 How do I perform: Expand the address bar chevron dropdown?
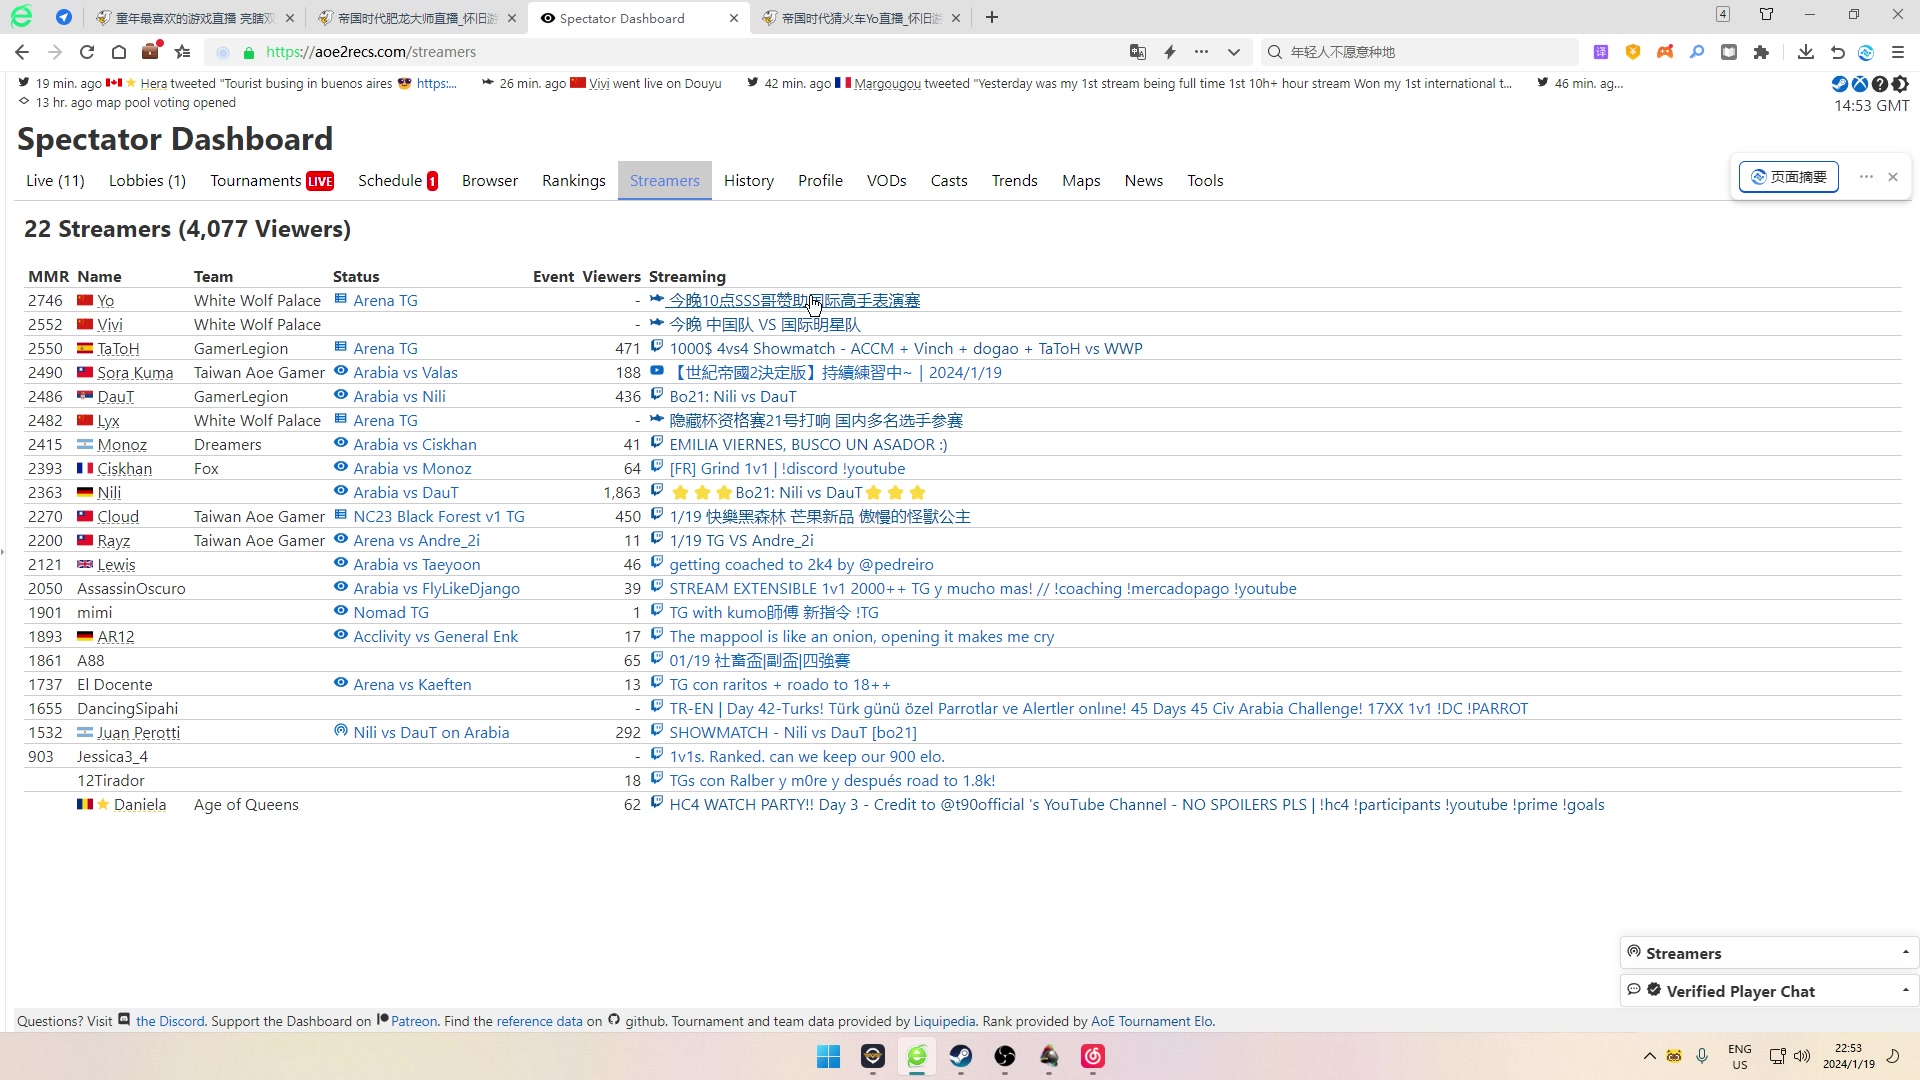point(1234,52)
